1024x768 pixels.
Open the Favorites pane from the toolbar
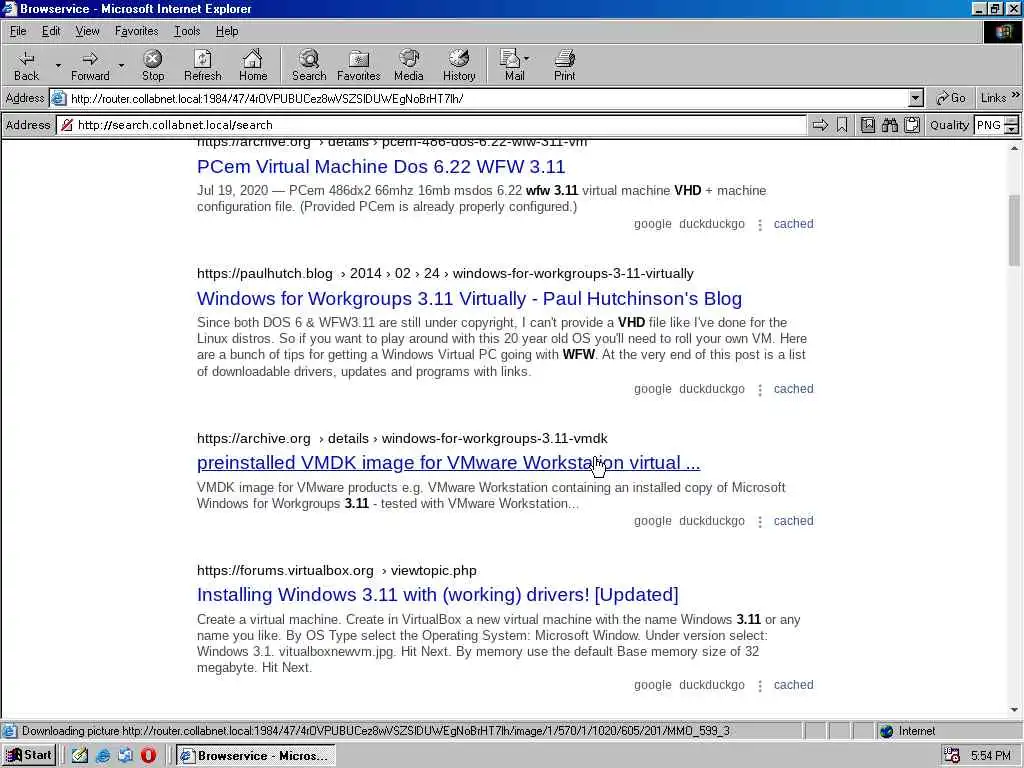click(359, 65)
